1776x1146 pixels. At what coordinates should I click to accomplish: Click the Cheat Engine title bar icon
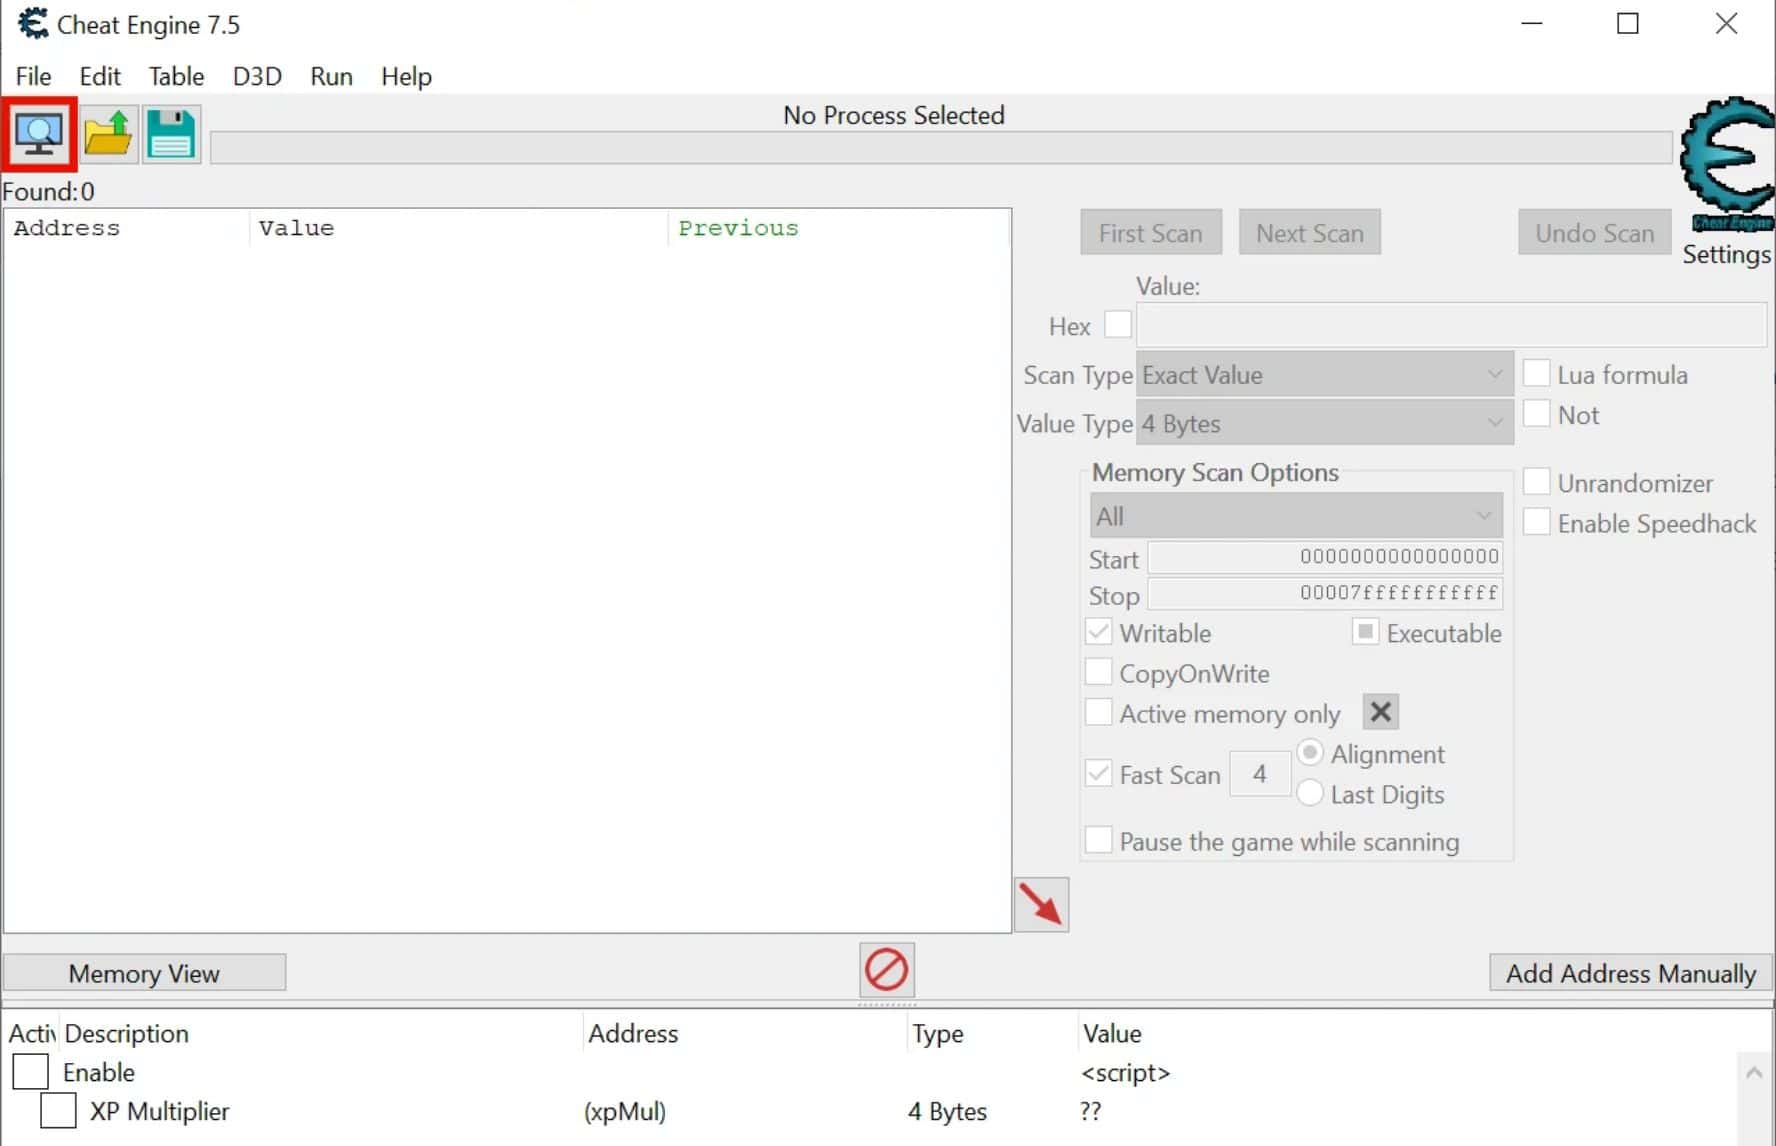pos(33,24)
